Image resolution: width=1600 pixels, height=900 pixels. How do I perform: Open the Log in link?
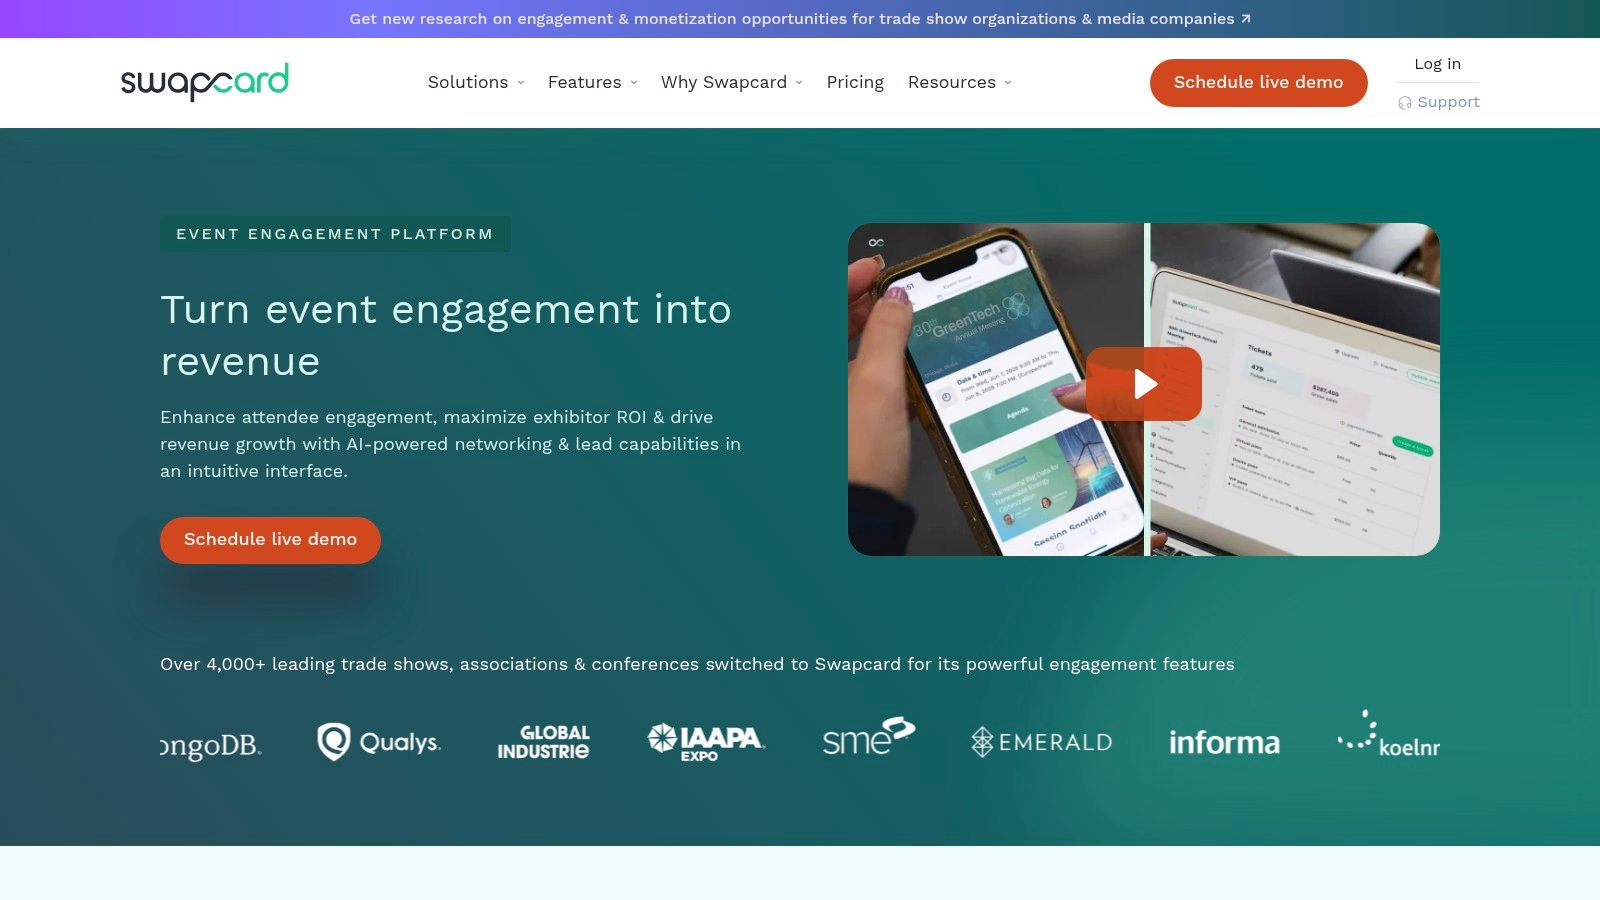1437,64
